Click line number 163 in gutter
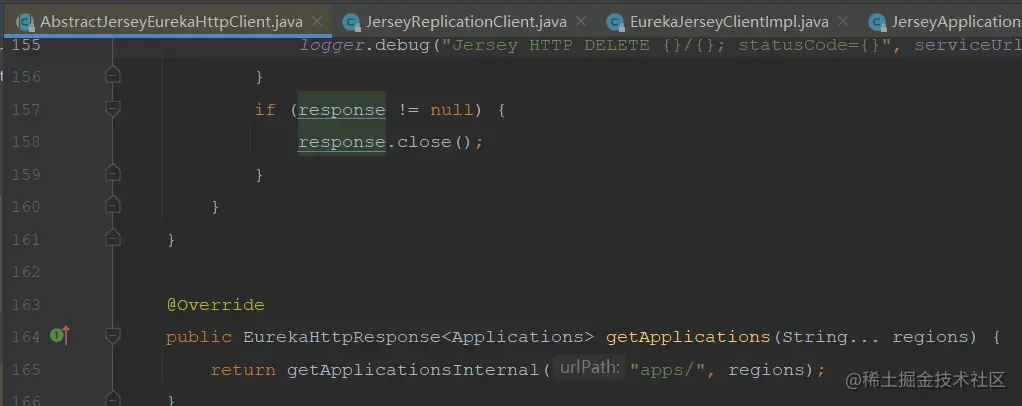The height and width of the screenshot is (406, 1022). (x=26, y=304)
